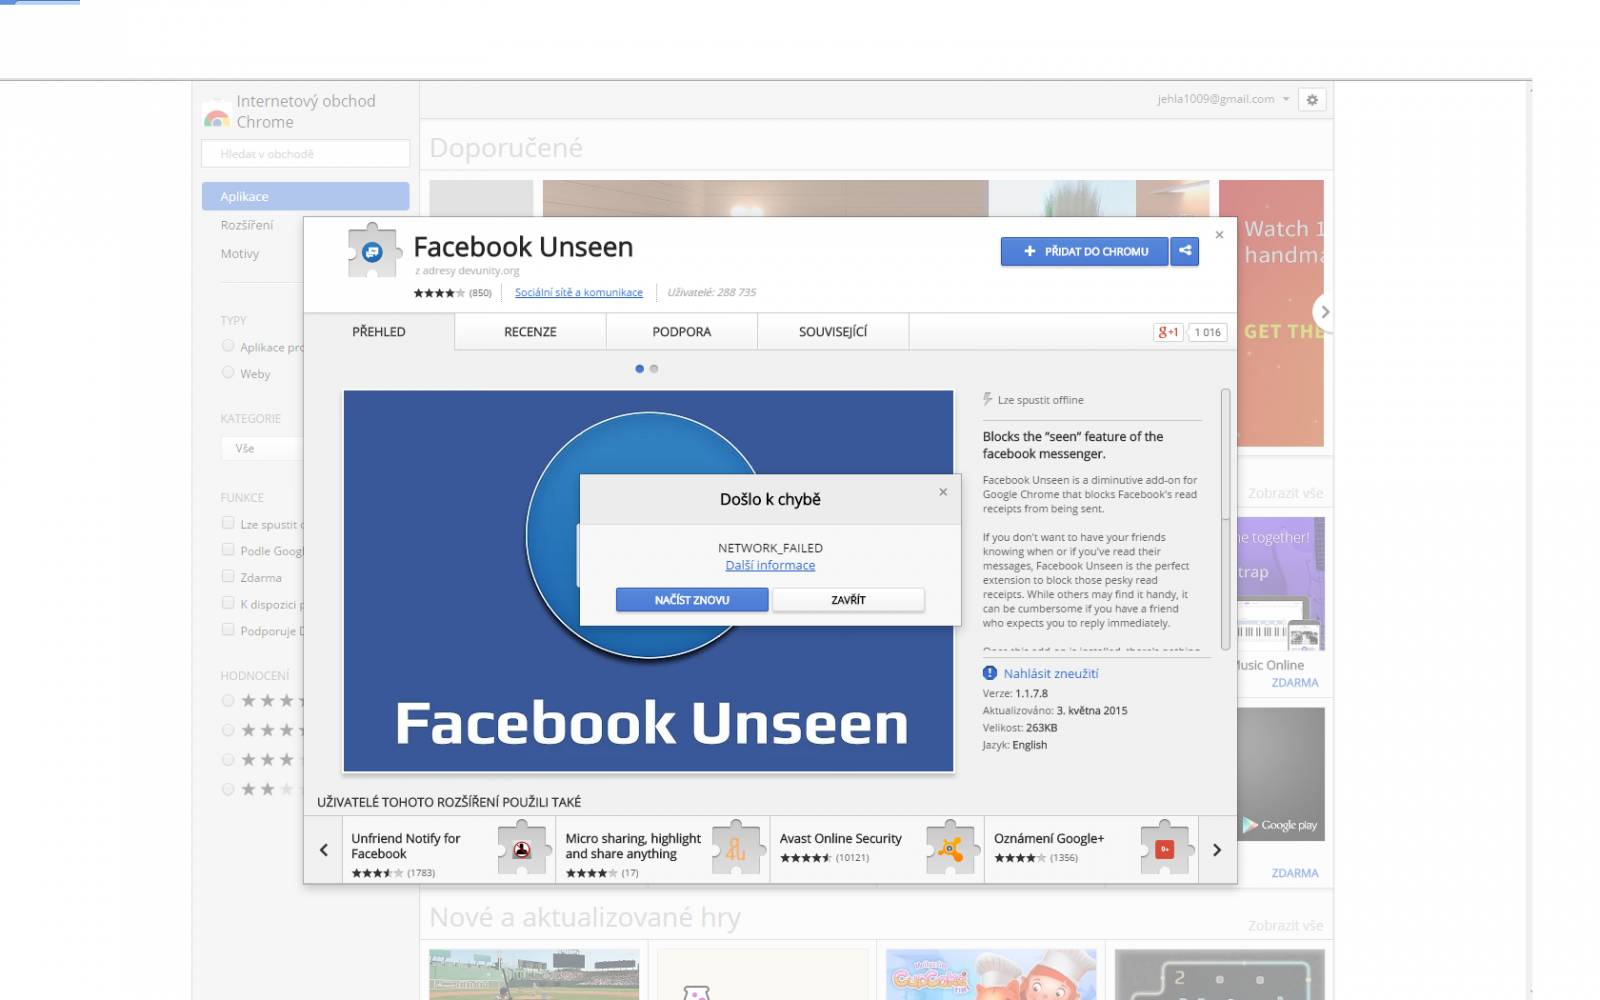Switch to the Podpora tab
This screenshot has width=1600, height=1000.
point(682,332)
